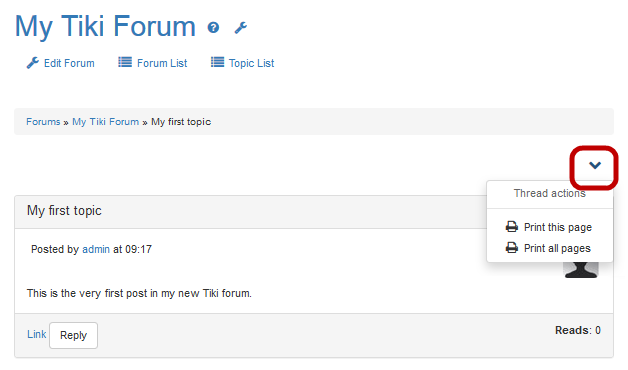Click the help question mark icon
This screenshot has width=628, height=370.
coord(213,27)
